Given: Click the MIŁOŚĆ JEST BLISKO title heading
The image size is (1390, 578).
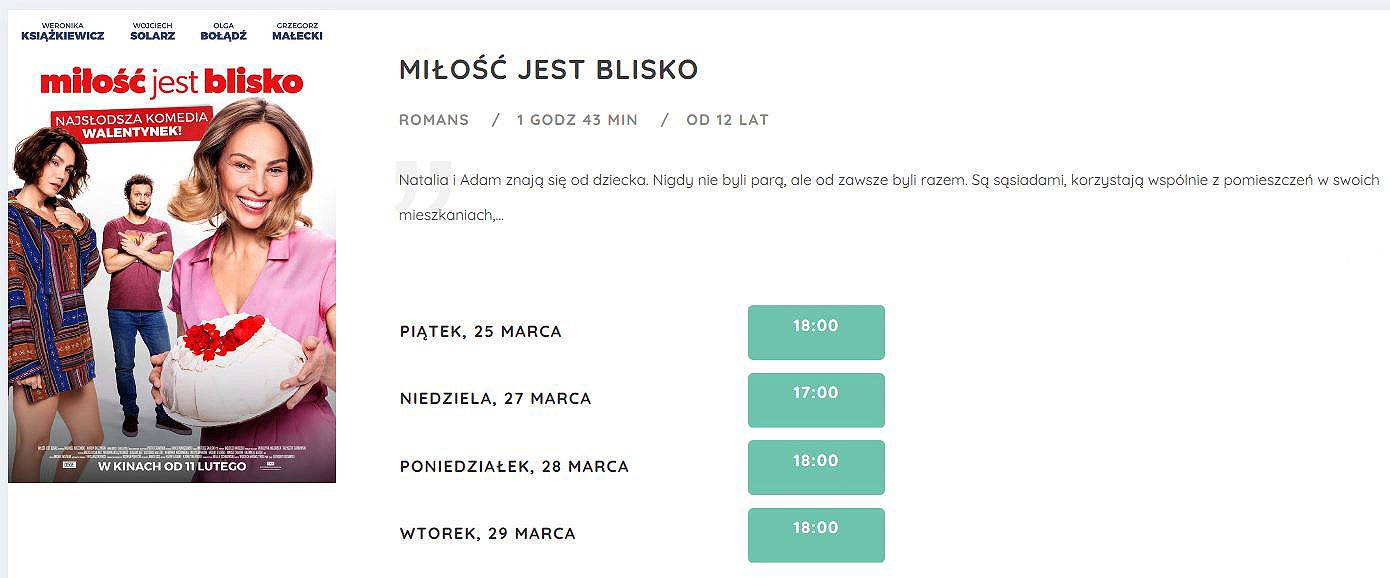Looking at the screenshot, I should tap(548, 69).
